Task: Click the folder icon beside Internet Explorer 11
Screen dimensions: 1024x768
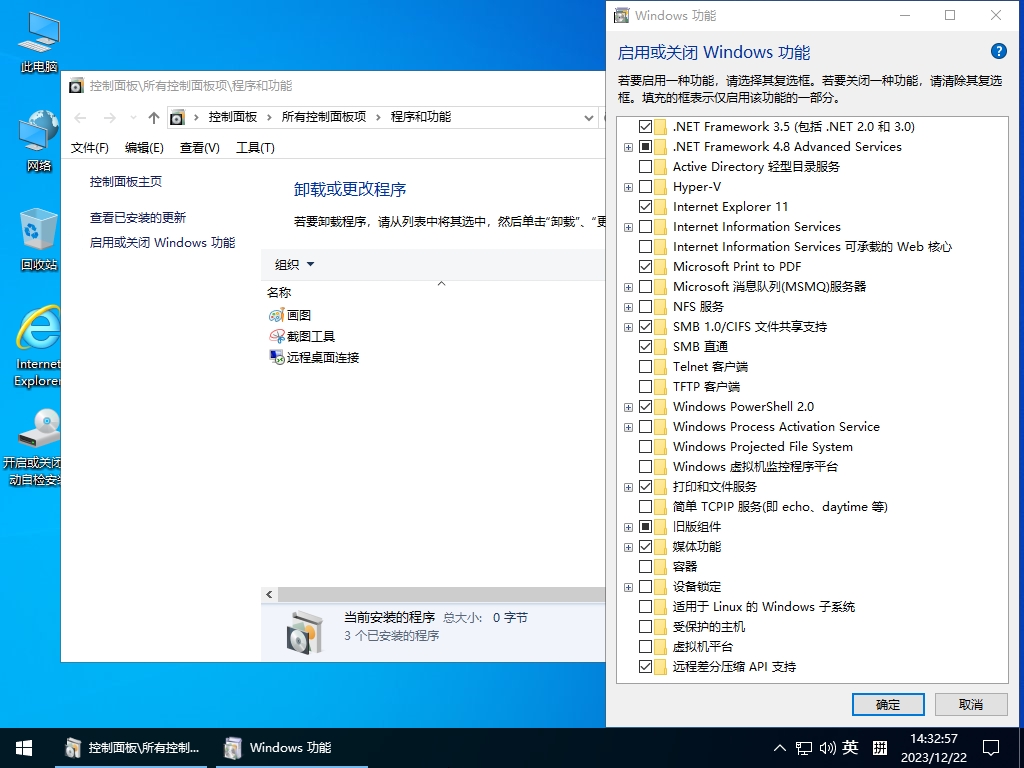Action: click(661, 207)
